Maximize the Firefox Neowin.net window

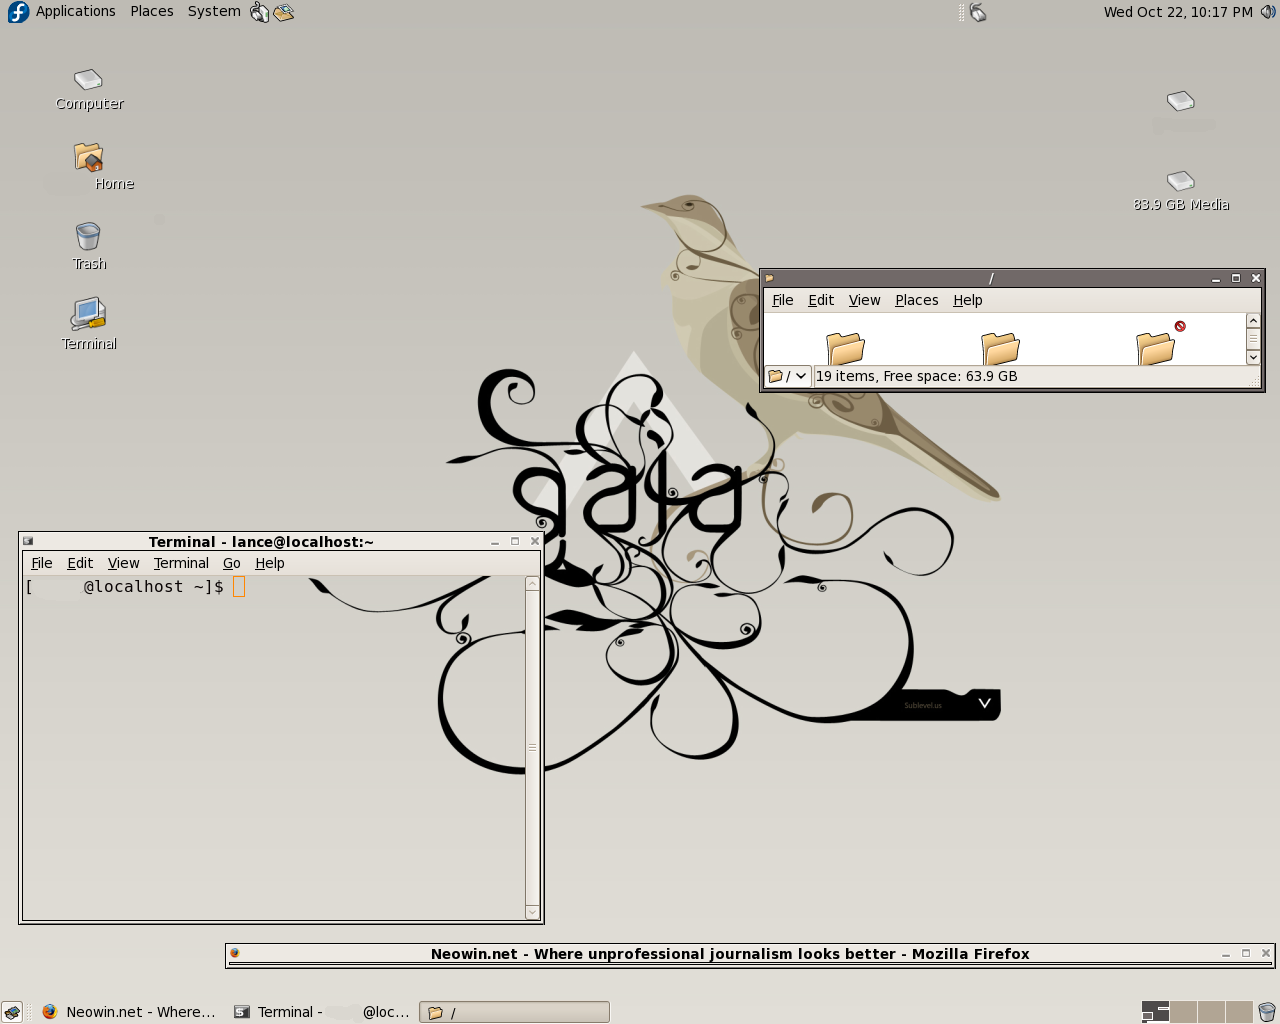point(1246,953)
